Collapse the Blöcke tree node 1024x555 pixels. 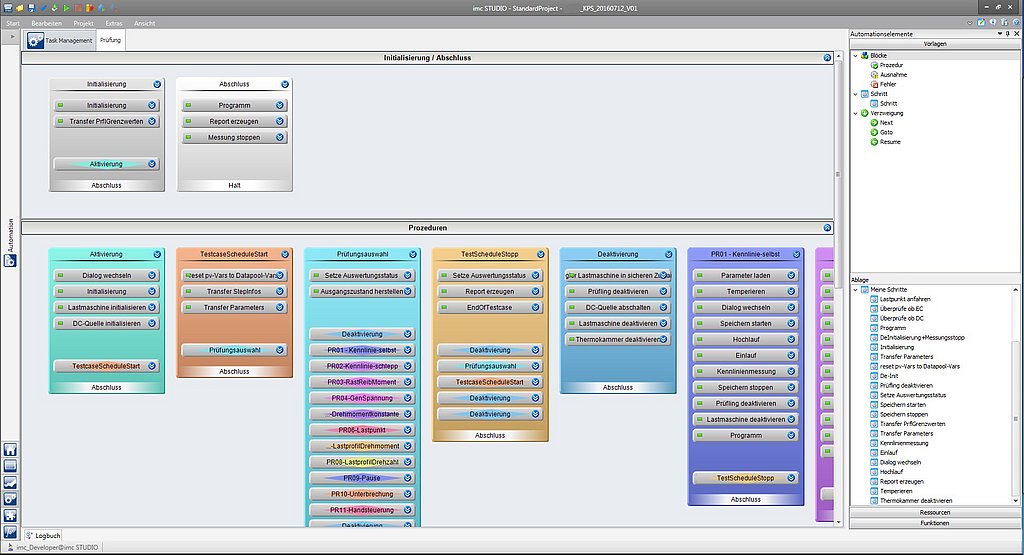855,55
